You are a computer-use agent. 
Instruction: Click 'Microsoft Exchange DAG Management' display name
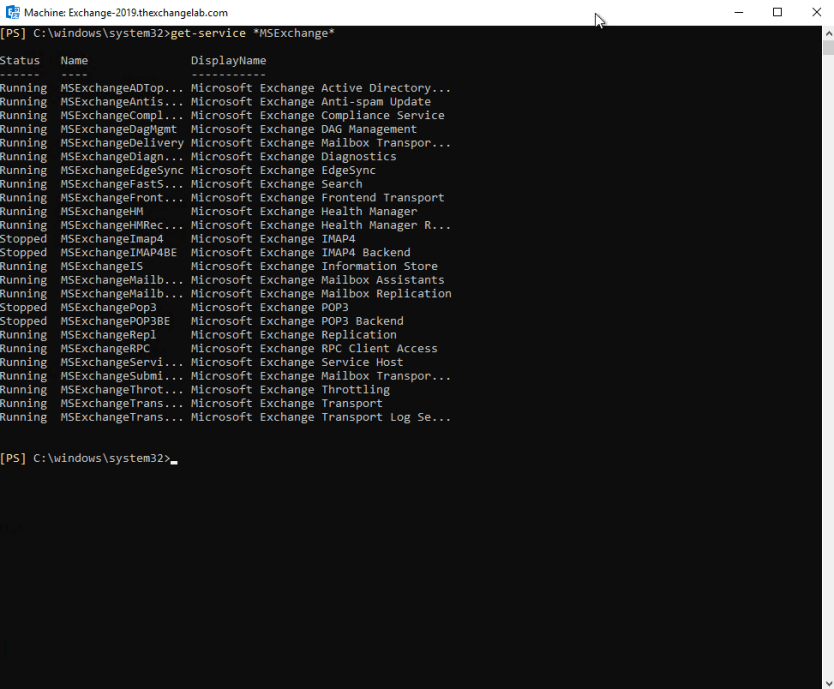304,129
